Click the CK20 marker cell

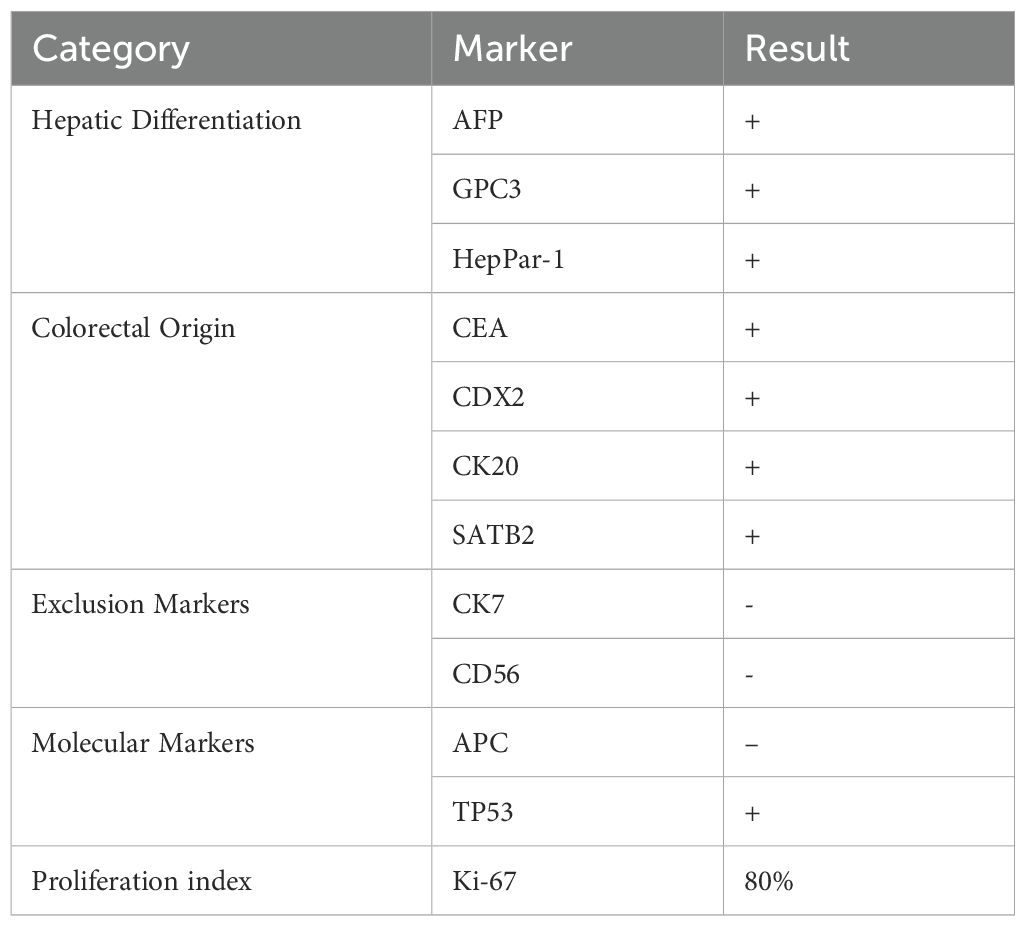coord(486,466)
